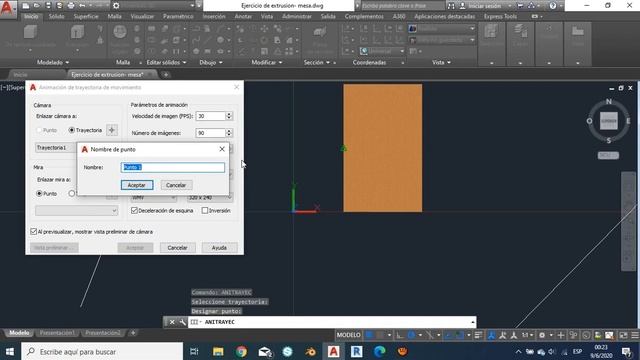The image size is (640, 360).
Task: Select the Punto radio button under Cámara
Action: click(x=39, y=130)
